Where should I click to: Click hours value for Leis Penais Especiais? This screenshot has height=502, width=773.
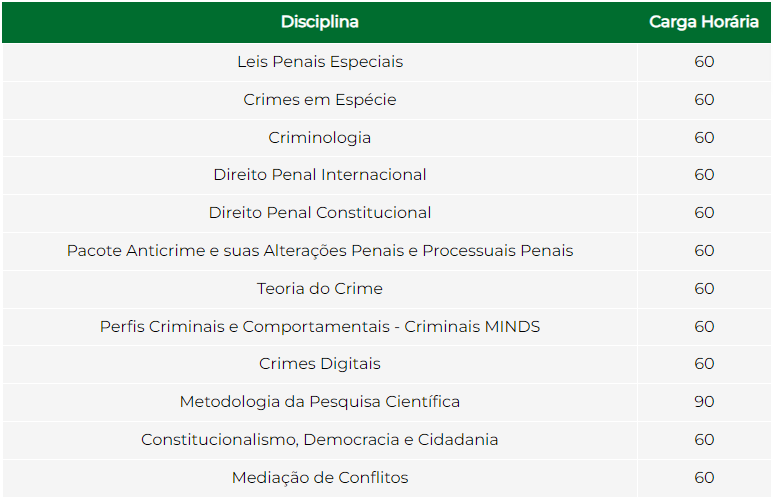coord(704,62)
